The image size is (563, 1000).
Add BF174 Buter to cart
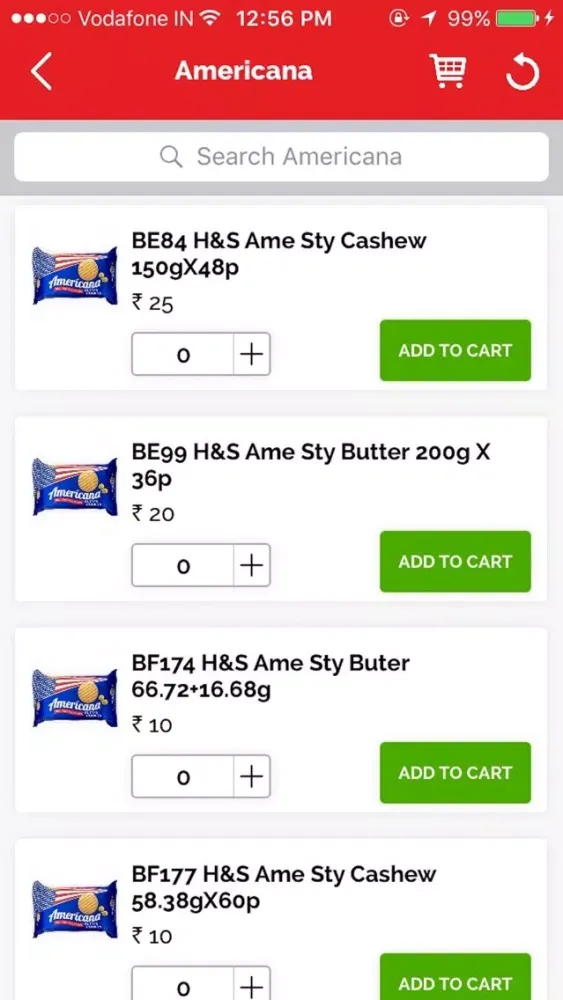point(455,772)
